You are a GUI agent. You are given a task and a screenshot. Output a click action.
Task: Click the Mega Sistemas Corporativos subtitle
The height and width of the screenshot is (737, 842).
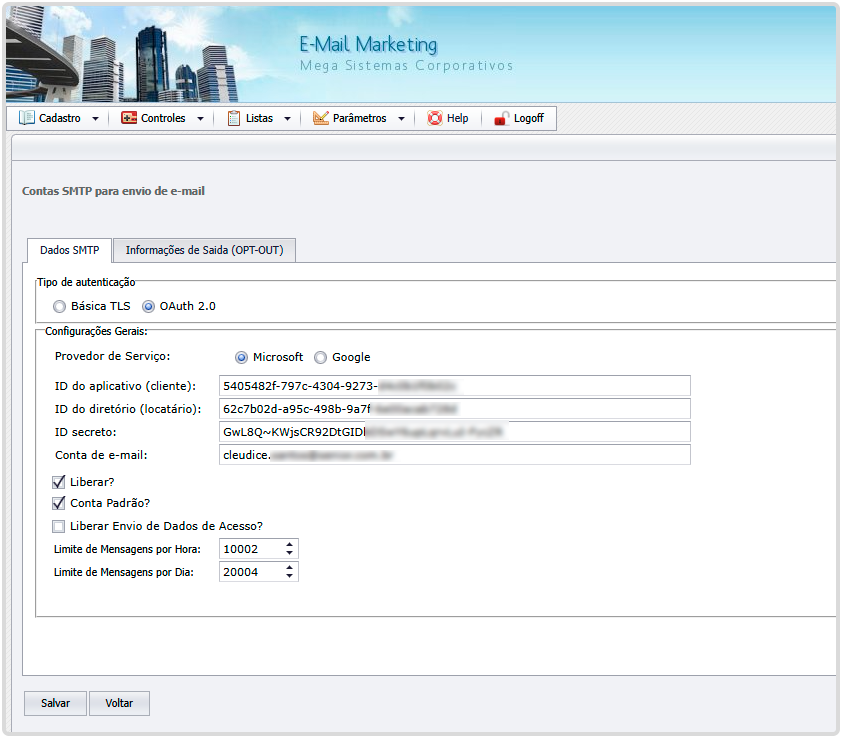click(x=407, y=66)
